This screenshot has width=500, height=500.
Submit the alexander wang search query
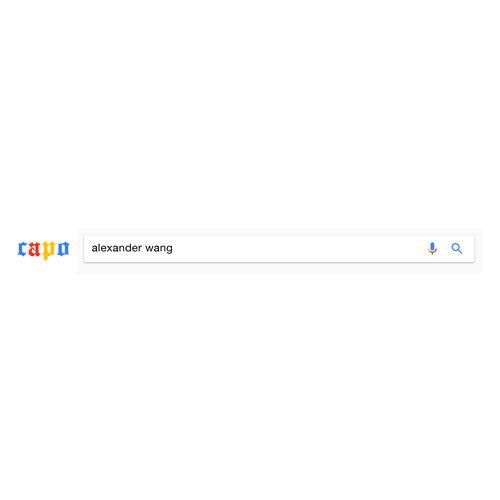click(x=457, y=248)
